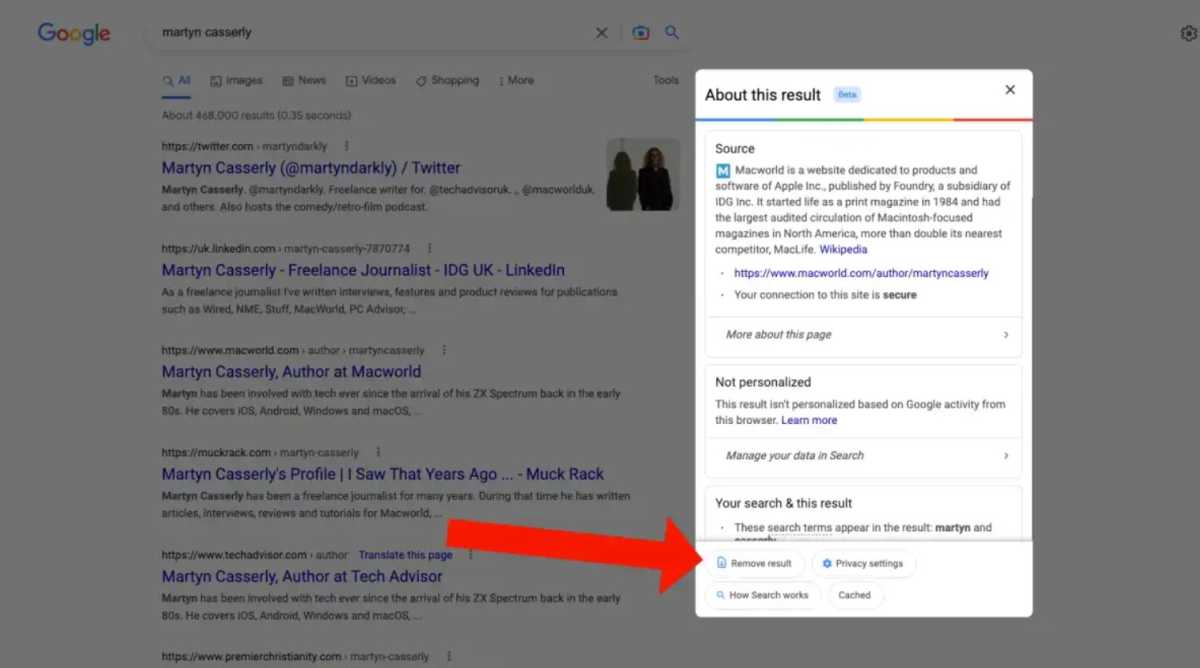Click the Remove result button

click(754, 564)
